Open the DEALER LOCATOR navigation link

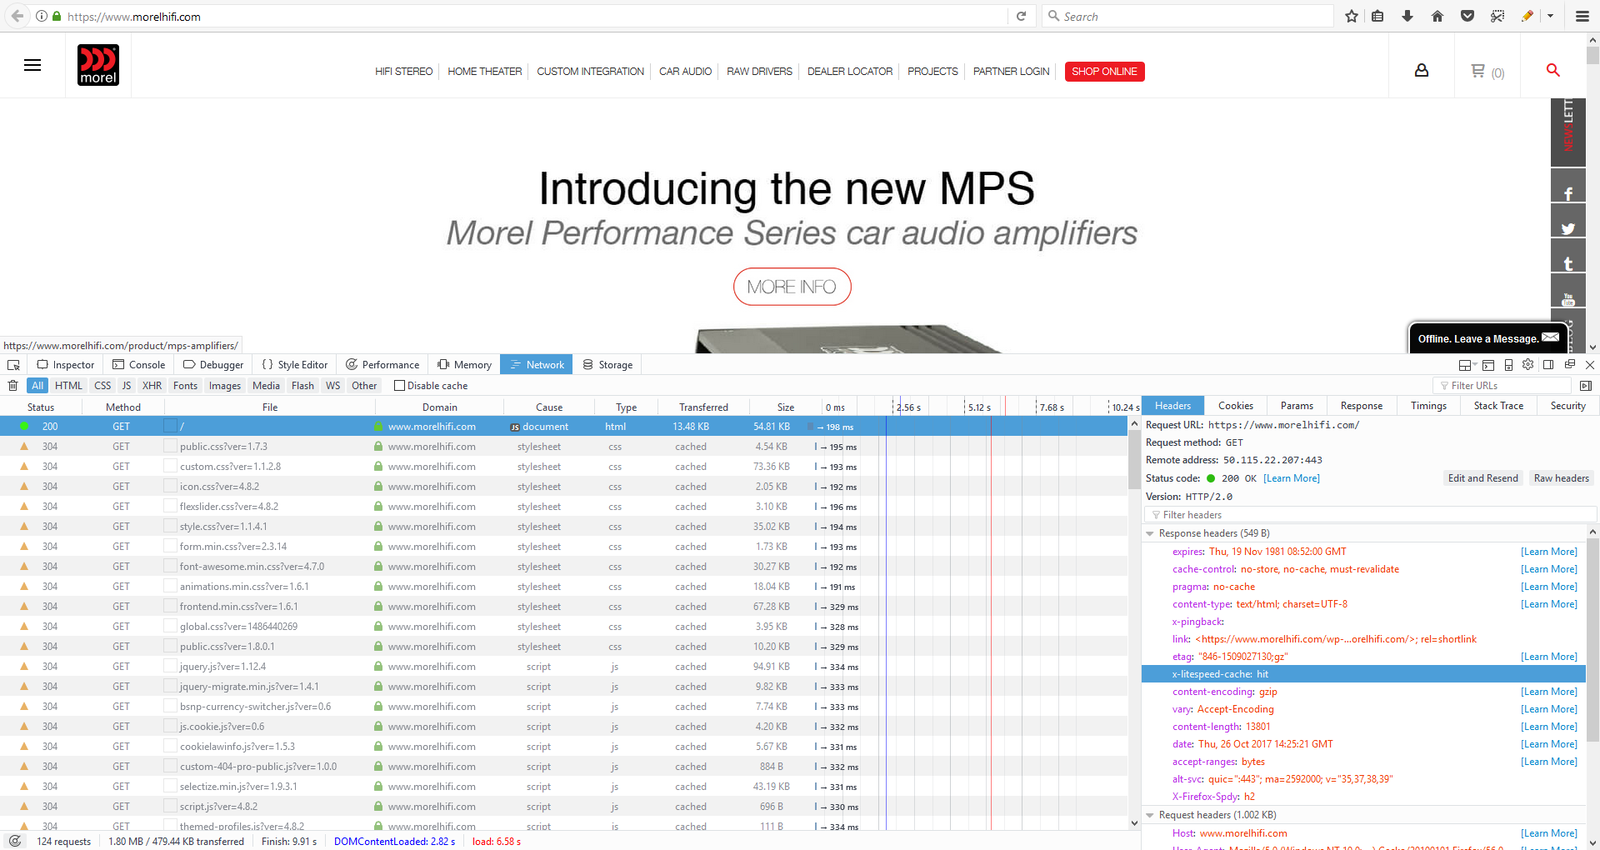pyautogui.click(x=850, y=72)
